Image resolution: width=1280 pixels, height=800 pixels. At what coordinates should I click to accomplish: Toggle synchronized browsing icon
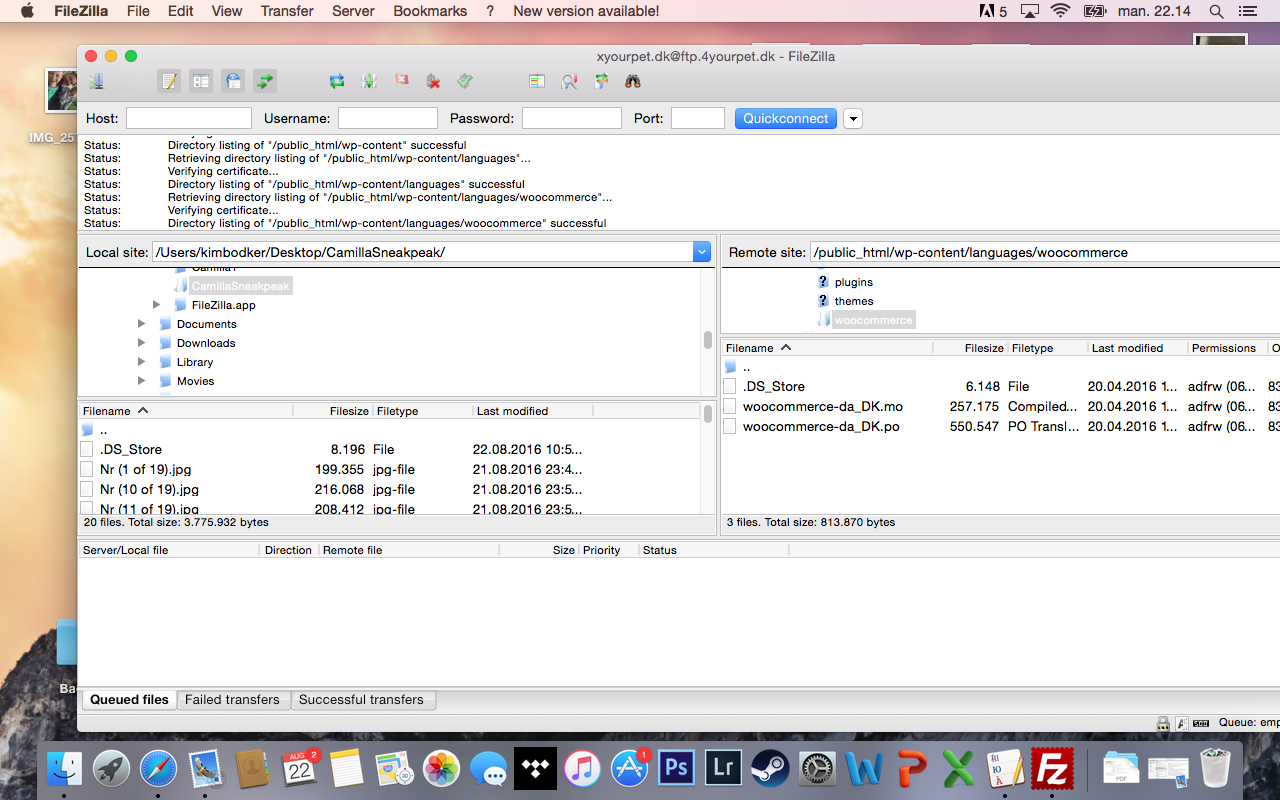(x=601, y=81)
